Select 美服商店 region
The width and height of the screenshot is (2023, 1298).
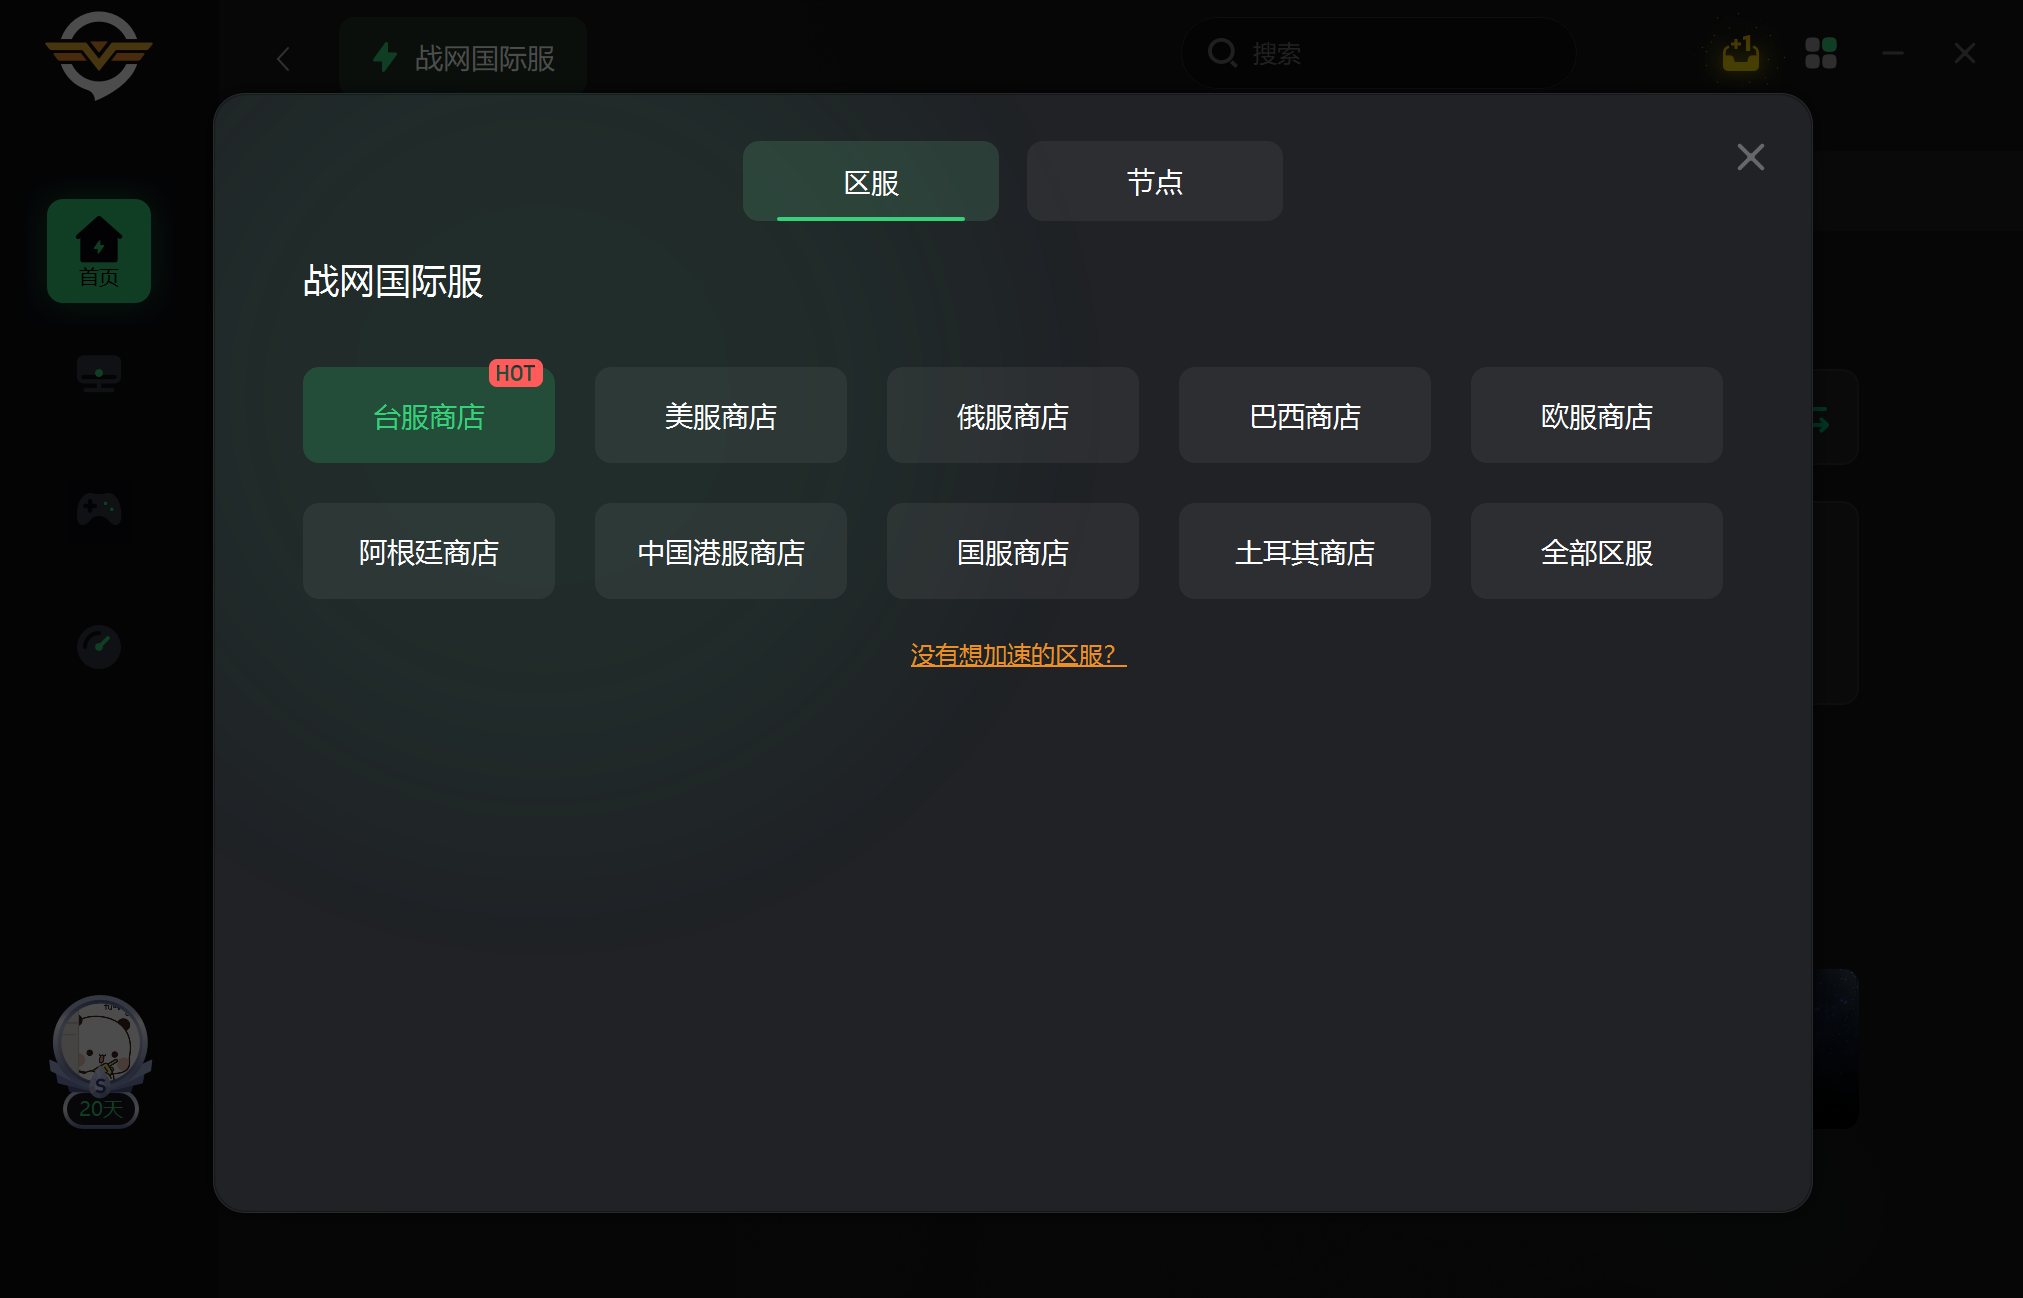[x=721, y=415]
